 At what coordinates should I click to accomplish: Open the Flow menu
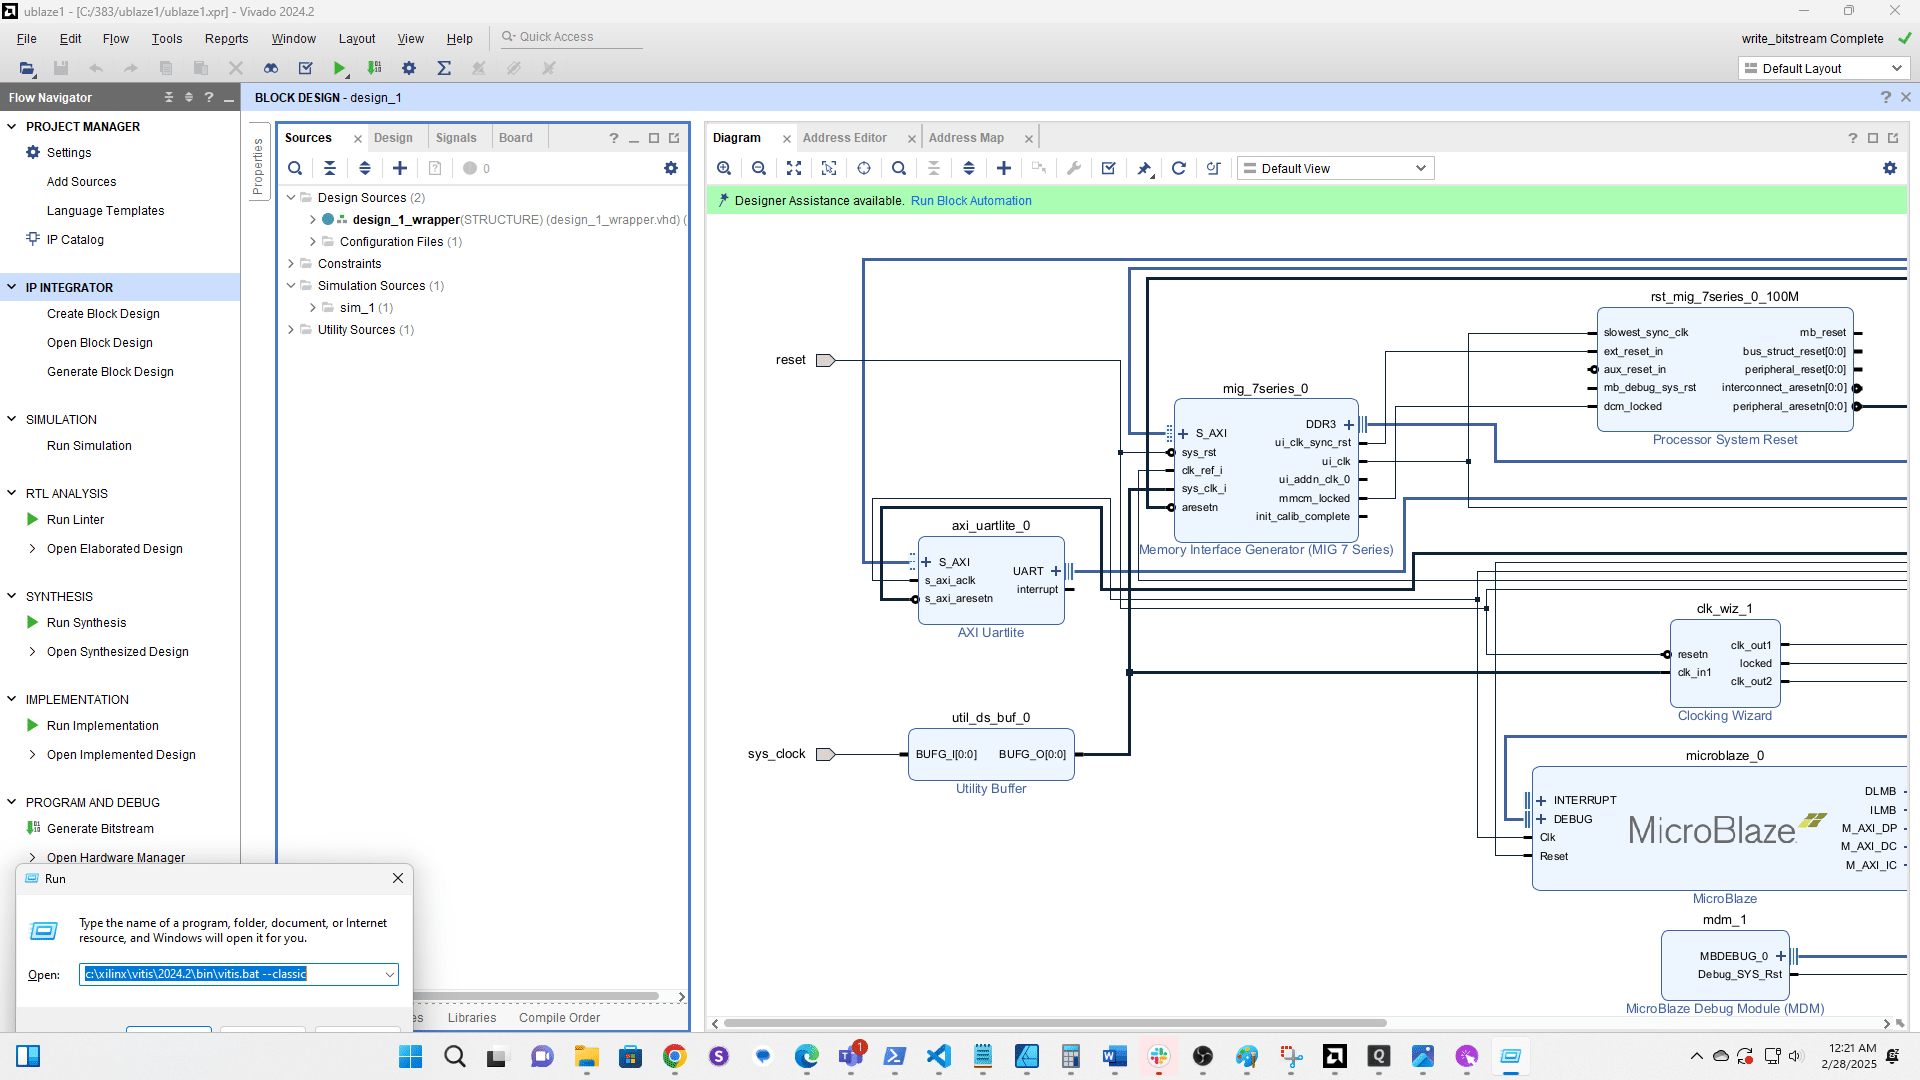(115, 38)
